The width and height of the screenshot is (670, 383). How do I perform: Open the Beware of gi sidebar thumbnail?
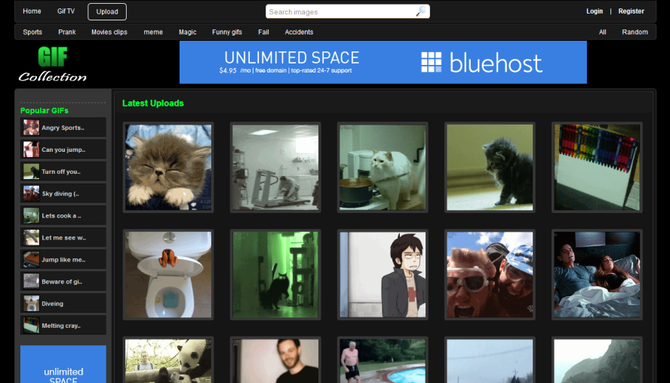31,282
